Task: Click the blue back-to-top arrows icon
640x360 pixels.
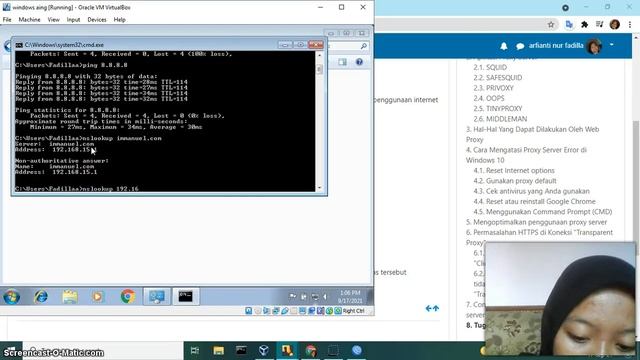Action: 432,308
